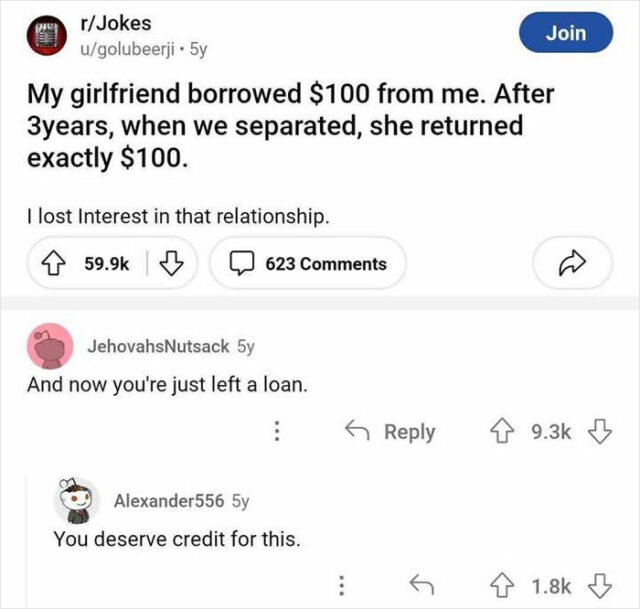Screen dimensions: 640x609
Task: Open the 623 Comments section
Action: point(313,264)
